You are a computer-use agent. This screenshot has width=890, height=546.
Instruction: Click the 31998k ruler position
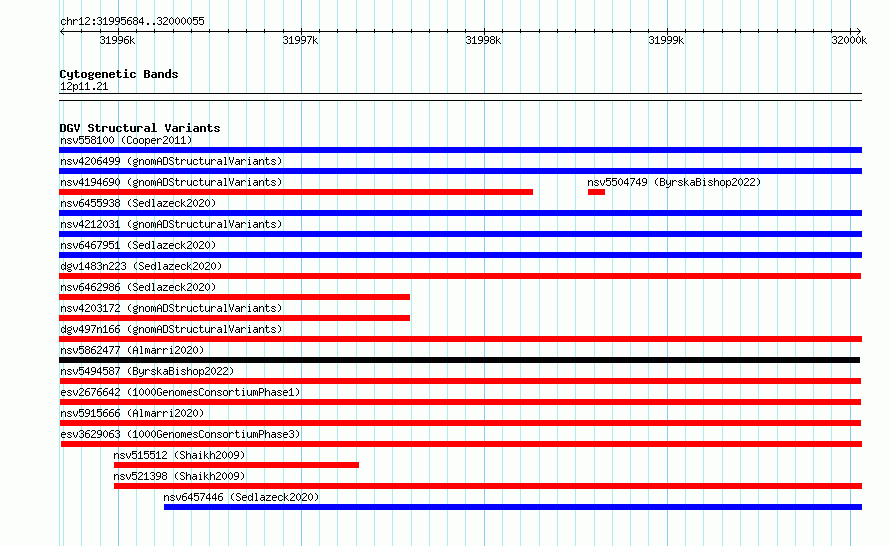(483, 40)
